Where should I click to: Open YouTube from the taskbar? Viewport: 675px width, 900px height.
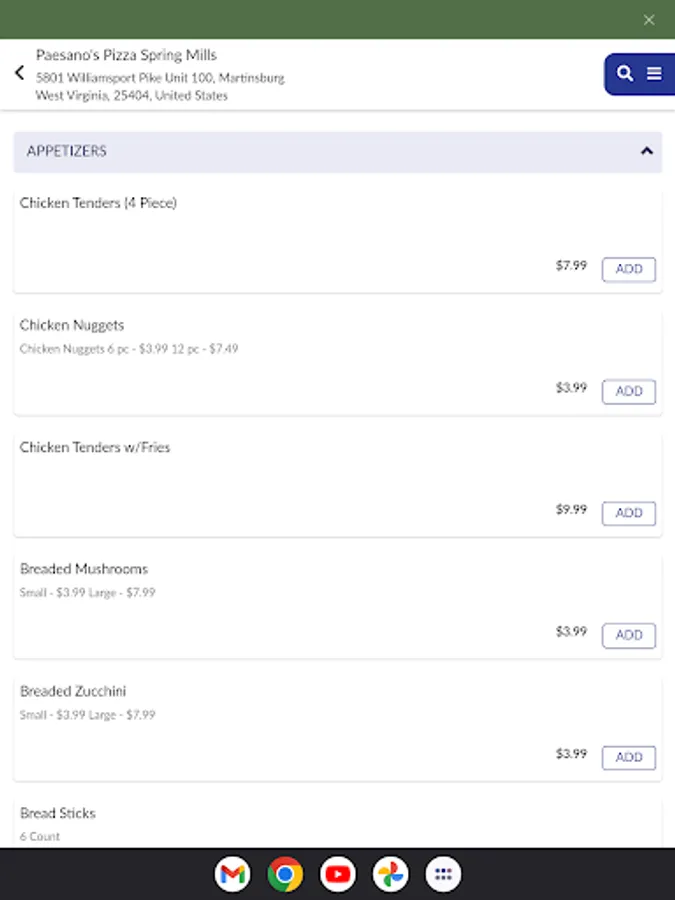[x=337, y=873]
